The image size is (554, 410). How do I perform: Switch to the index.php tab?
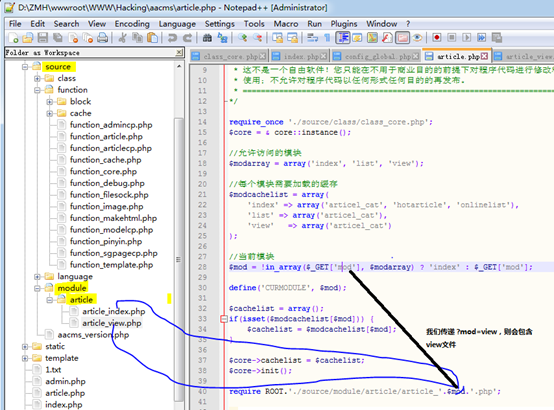(299, 56)
